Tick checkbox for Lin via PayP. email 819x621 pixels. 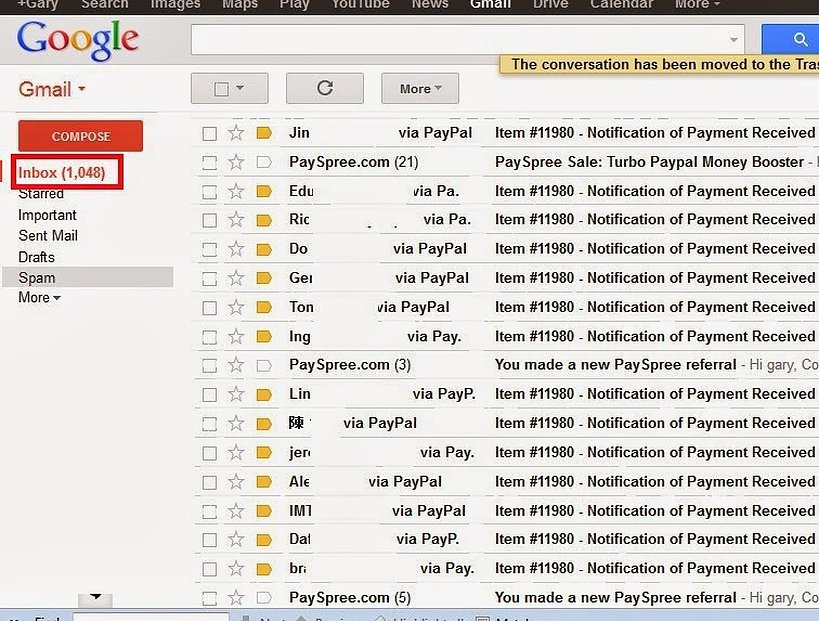pos(209,395)
